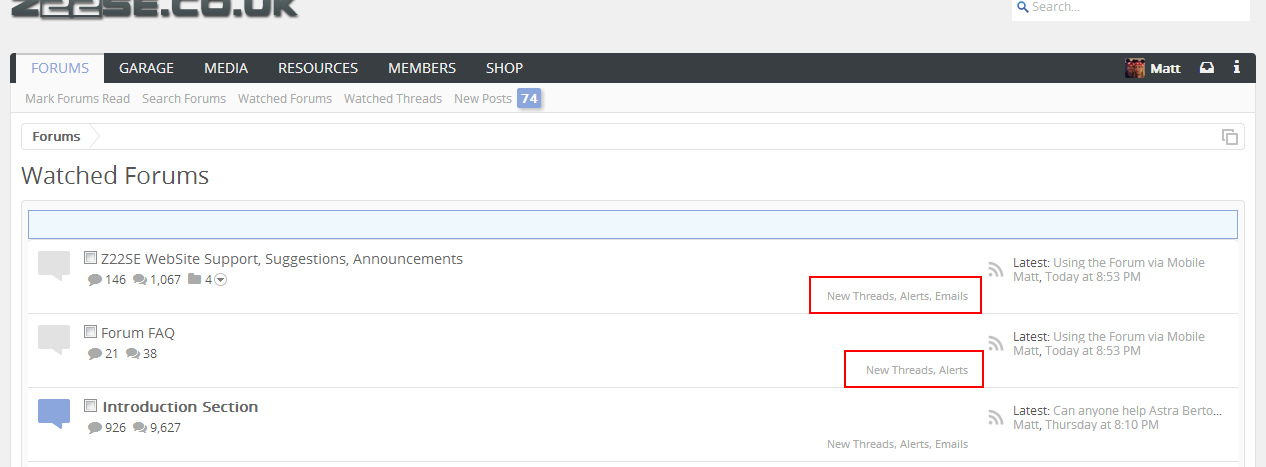This screenshot has height=467, width=1266.
Task: Click 'New Threads, Alerts' under Forum FAQ
Action: pyautogui.click(x=917, y=370)
